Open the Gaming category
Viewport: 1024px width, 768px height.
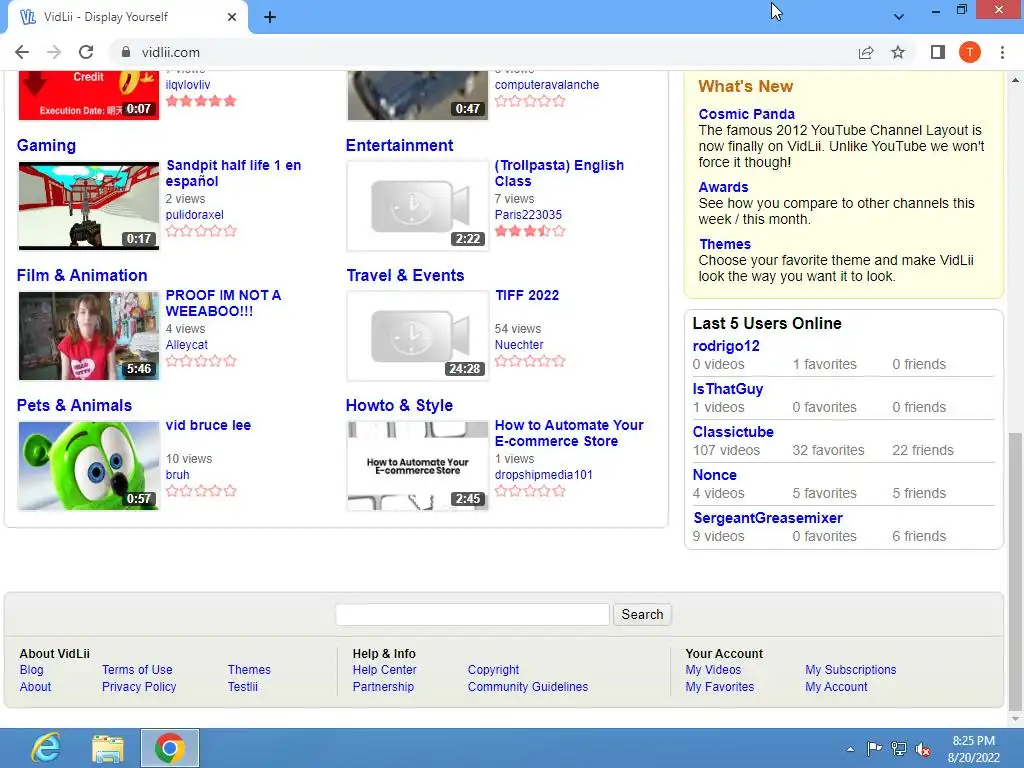(46, 145)
